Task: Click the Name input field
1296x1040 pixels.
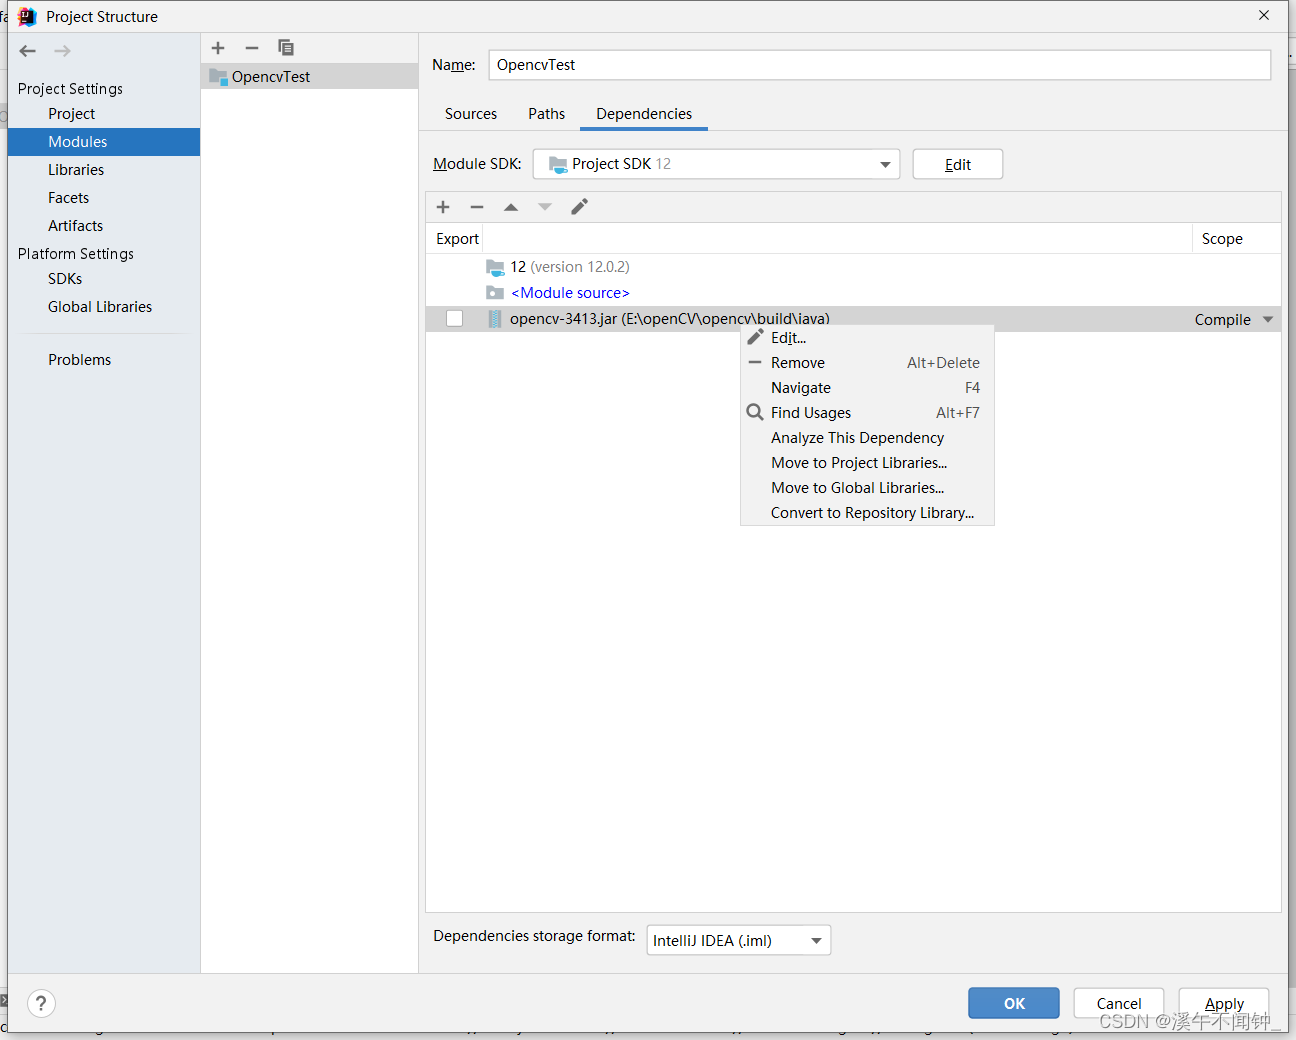Action: [880, 65]
